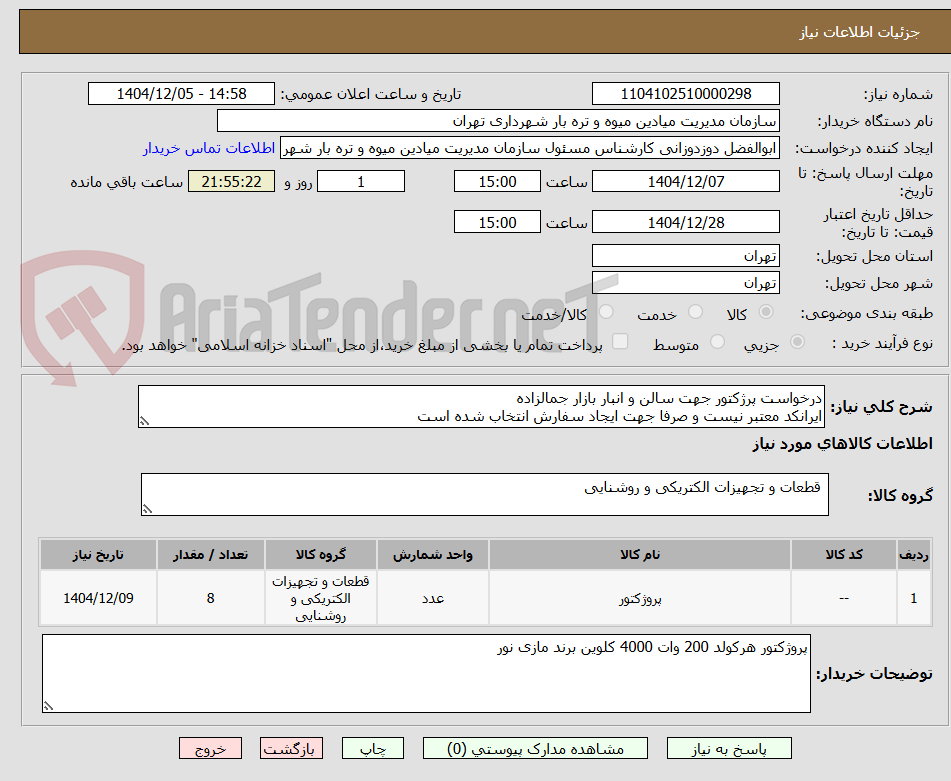Image resolution: width=951 pixels, height=781 pixels.
Task: Click the request creator name field
Action: pos(529,148)
